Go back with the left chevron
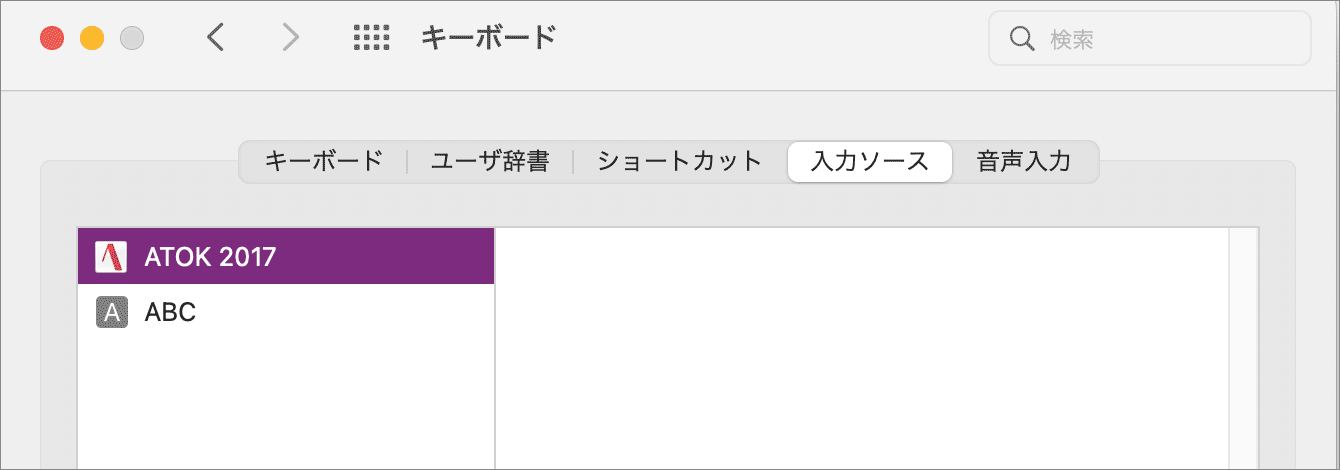The height and width of the screenshot is (470, 1340). click(215, 38)
